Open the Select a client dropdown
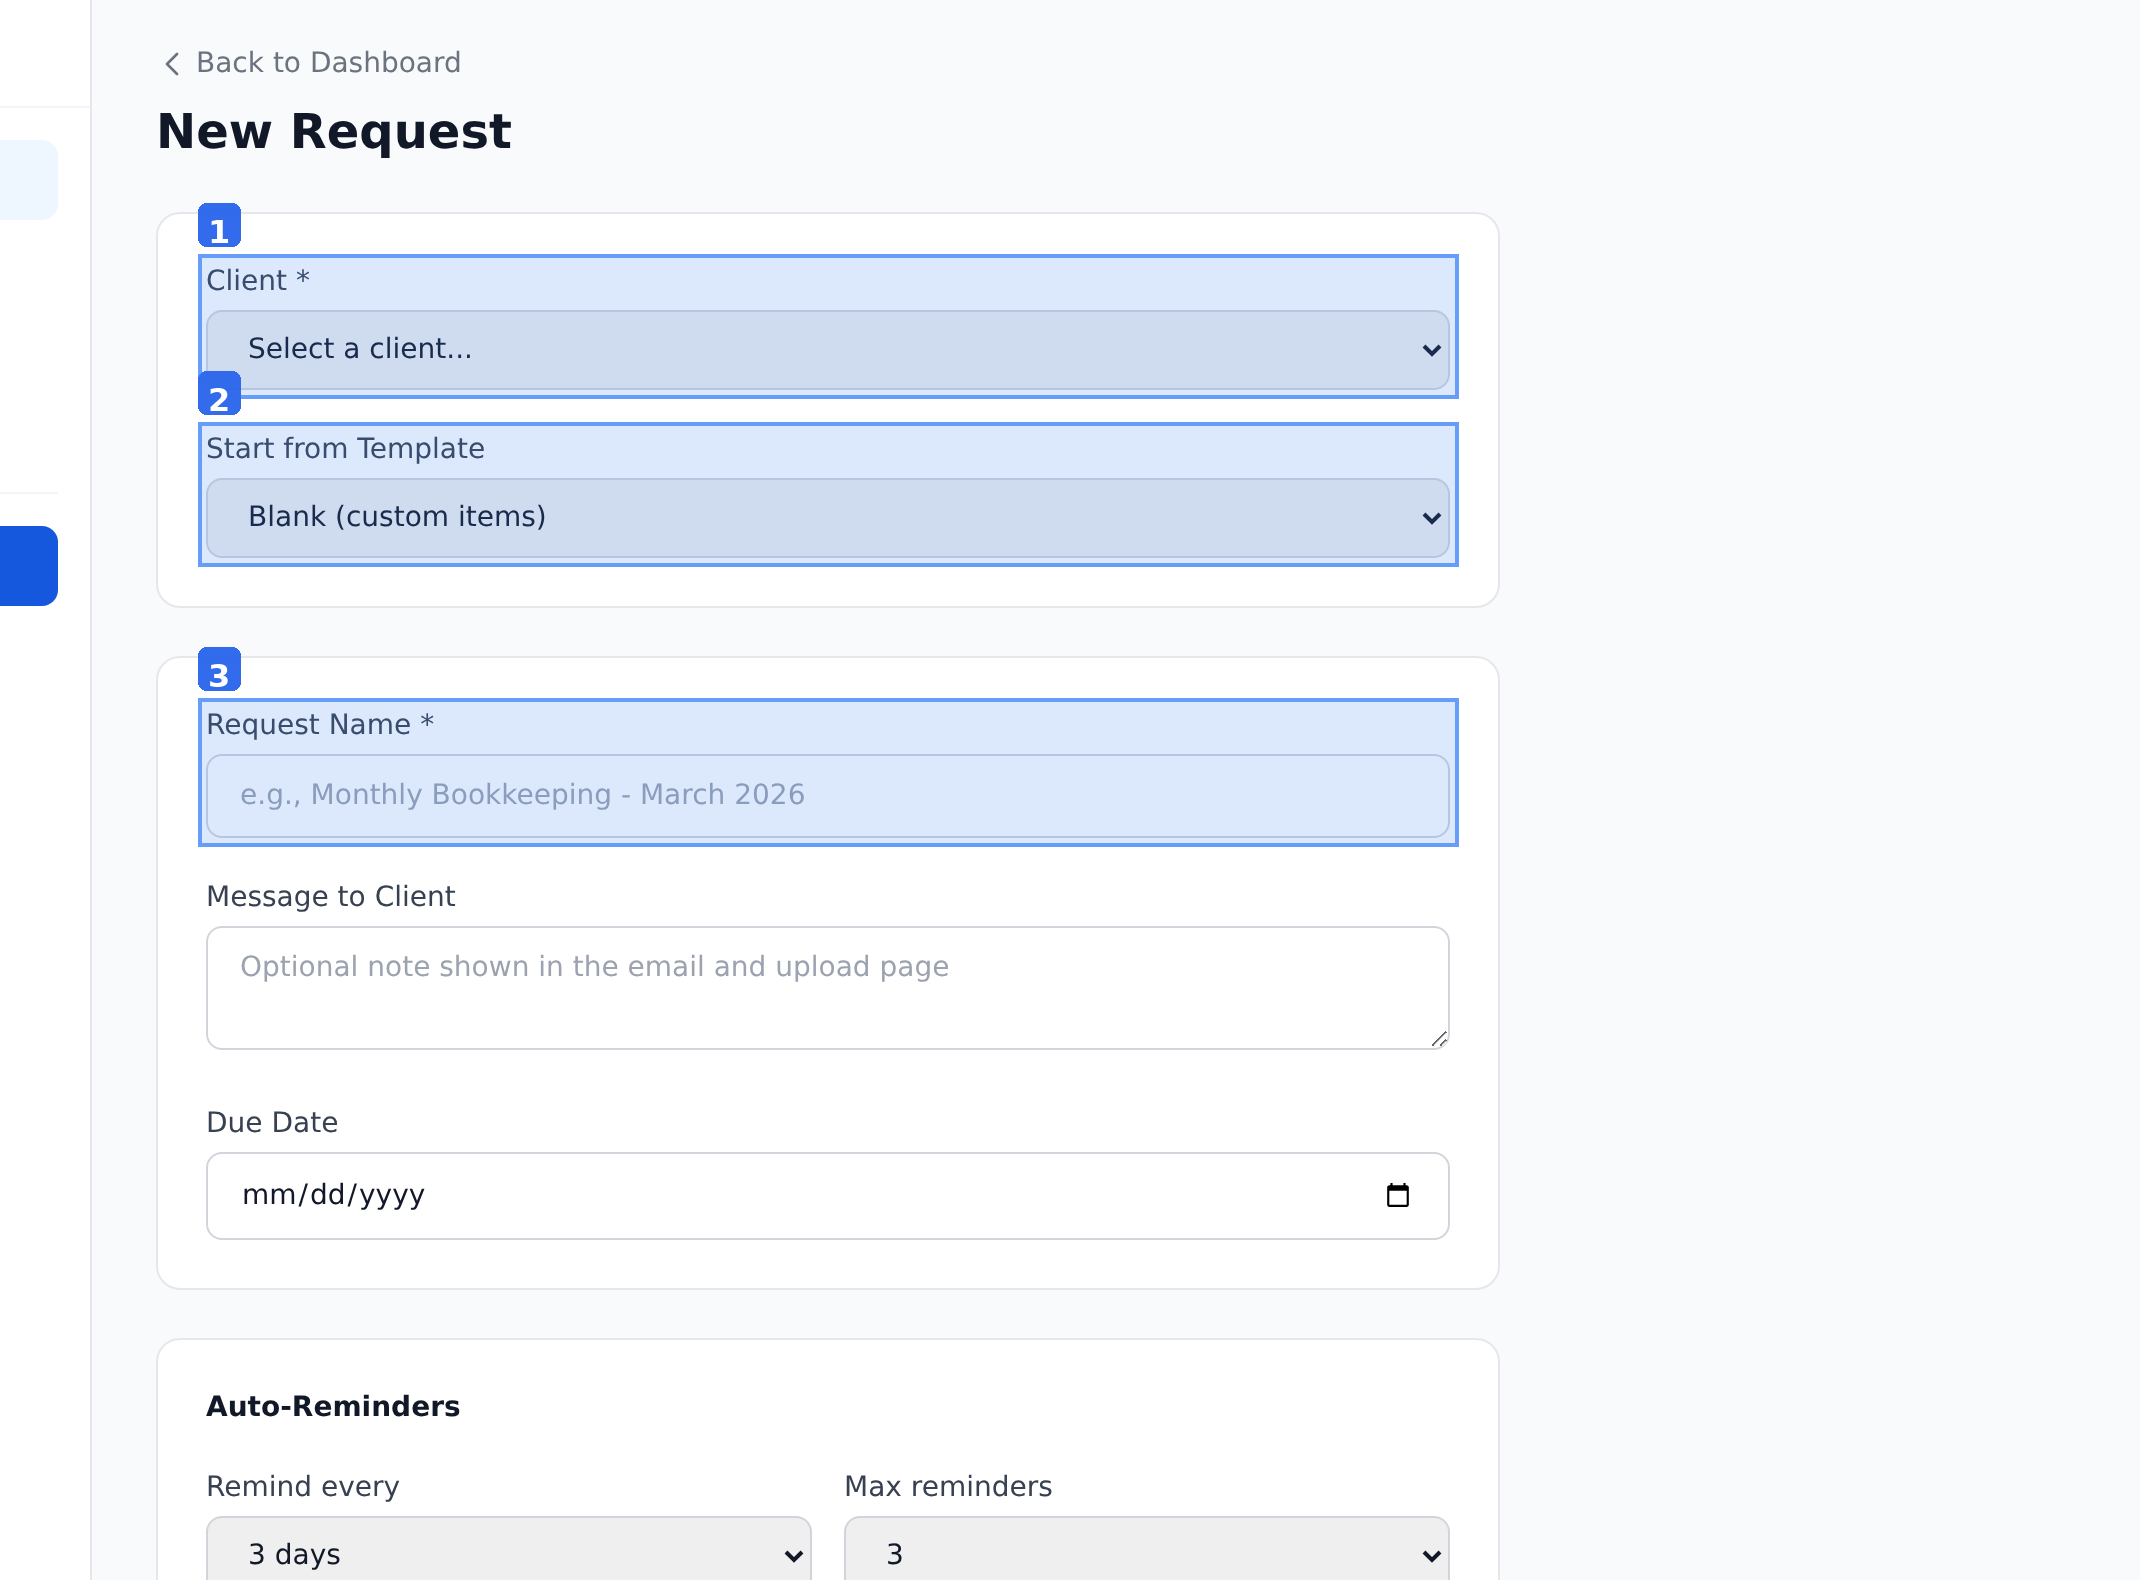This screenshot has height=1580, width=2140. point(827,349)
